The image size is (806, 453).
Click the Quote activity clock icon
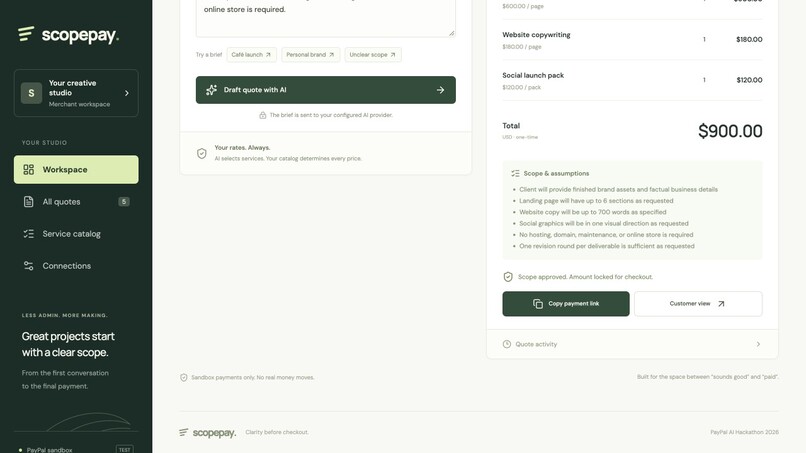point(507,344)
